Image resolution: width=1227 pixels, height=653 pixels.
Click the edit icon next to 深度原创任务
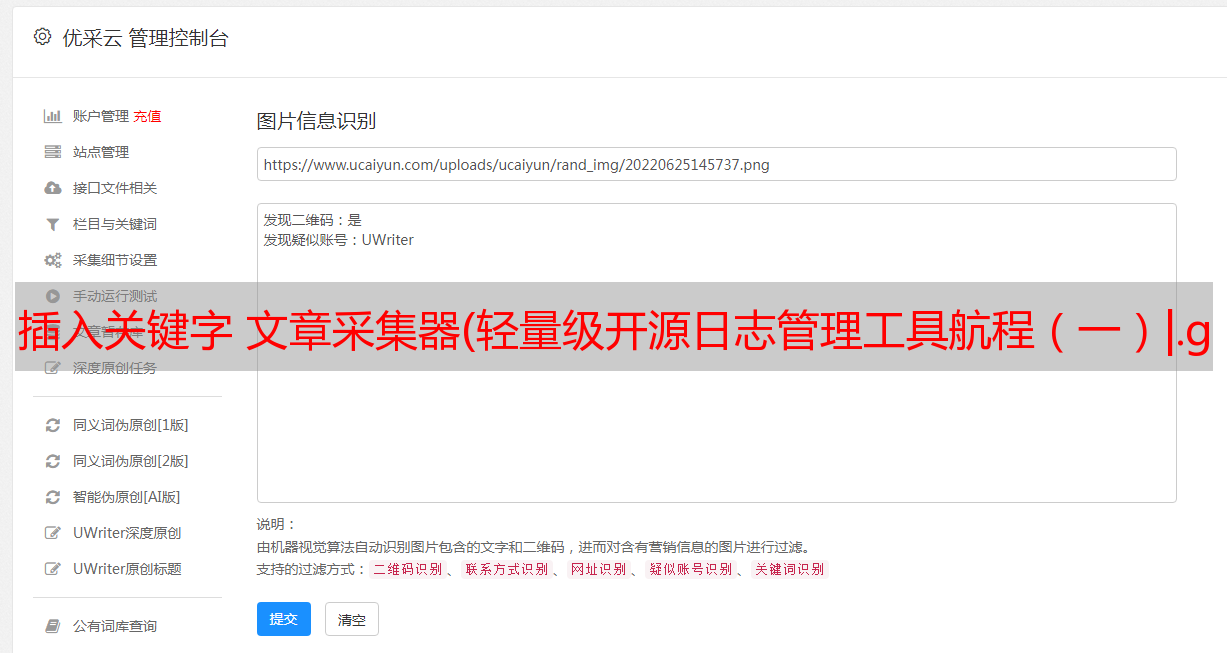point(53,368)
